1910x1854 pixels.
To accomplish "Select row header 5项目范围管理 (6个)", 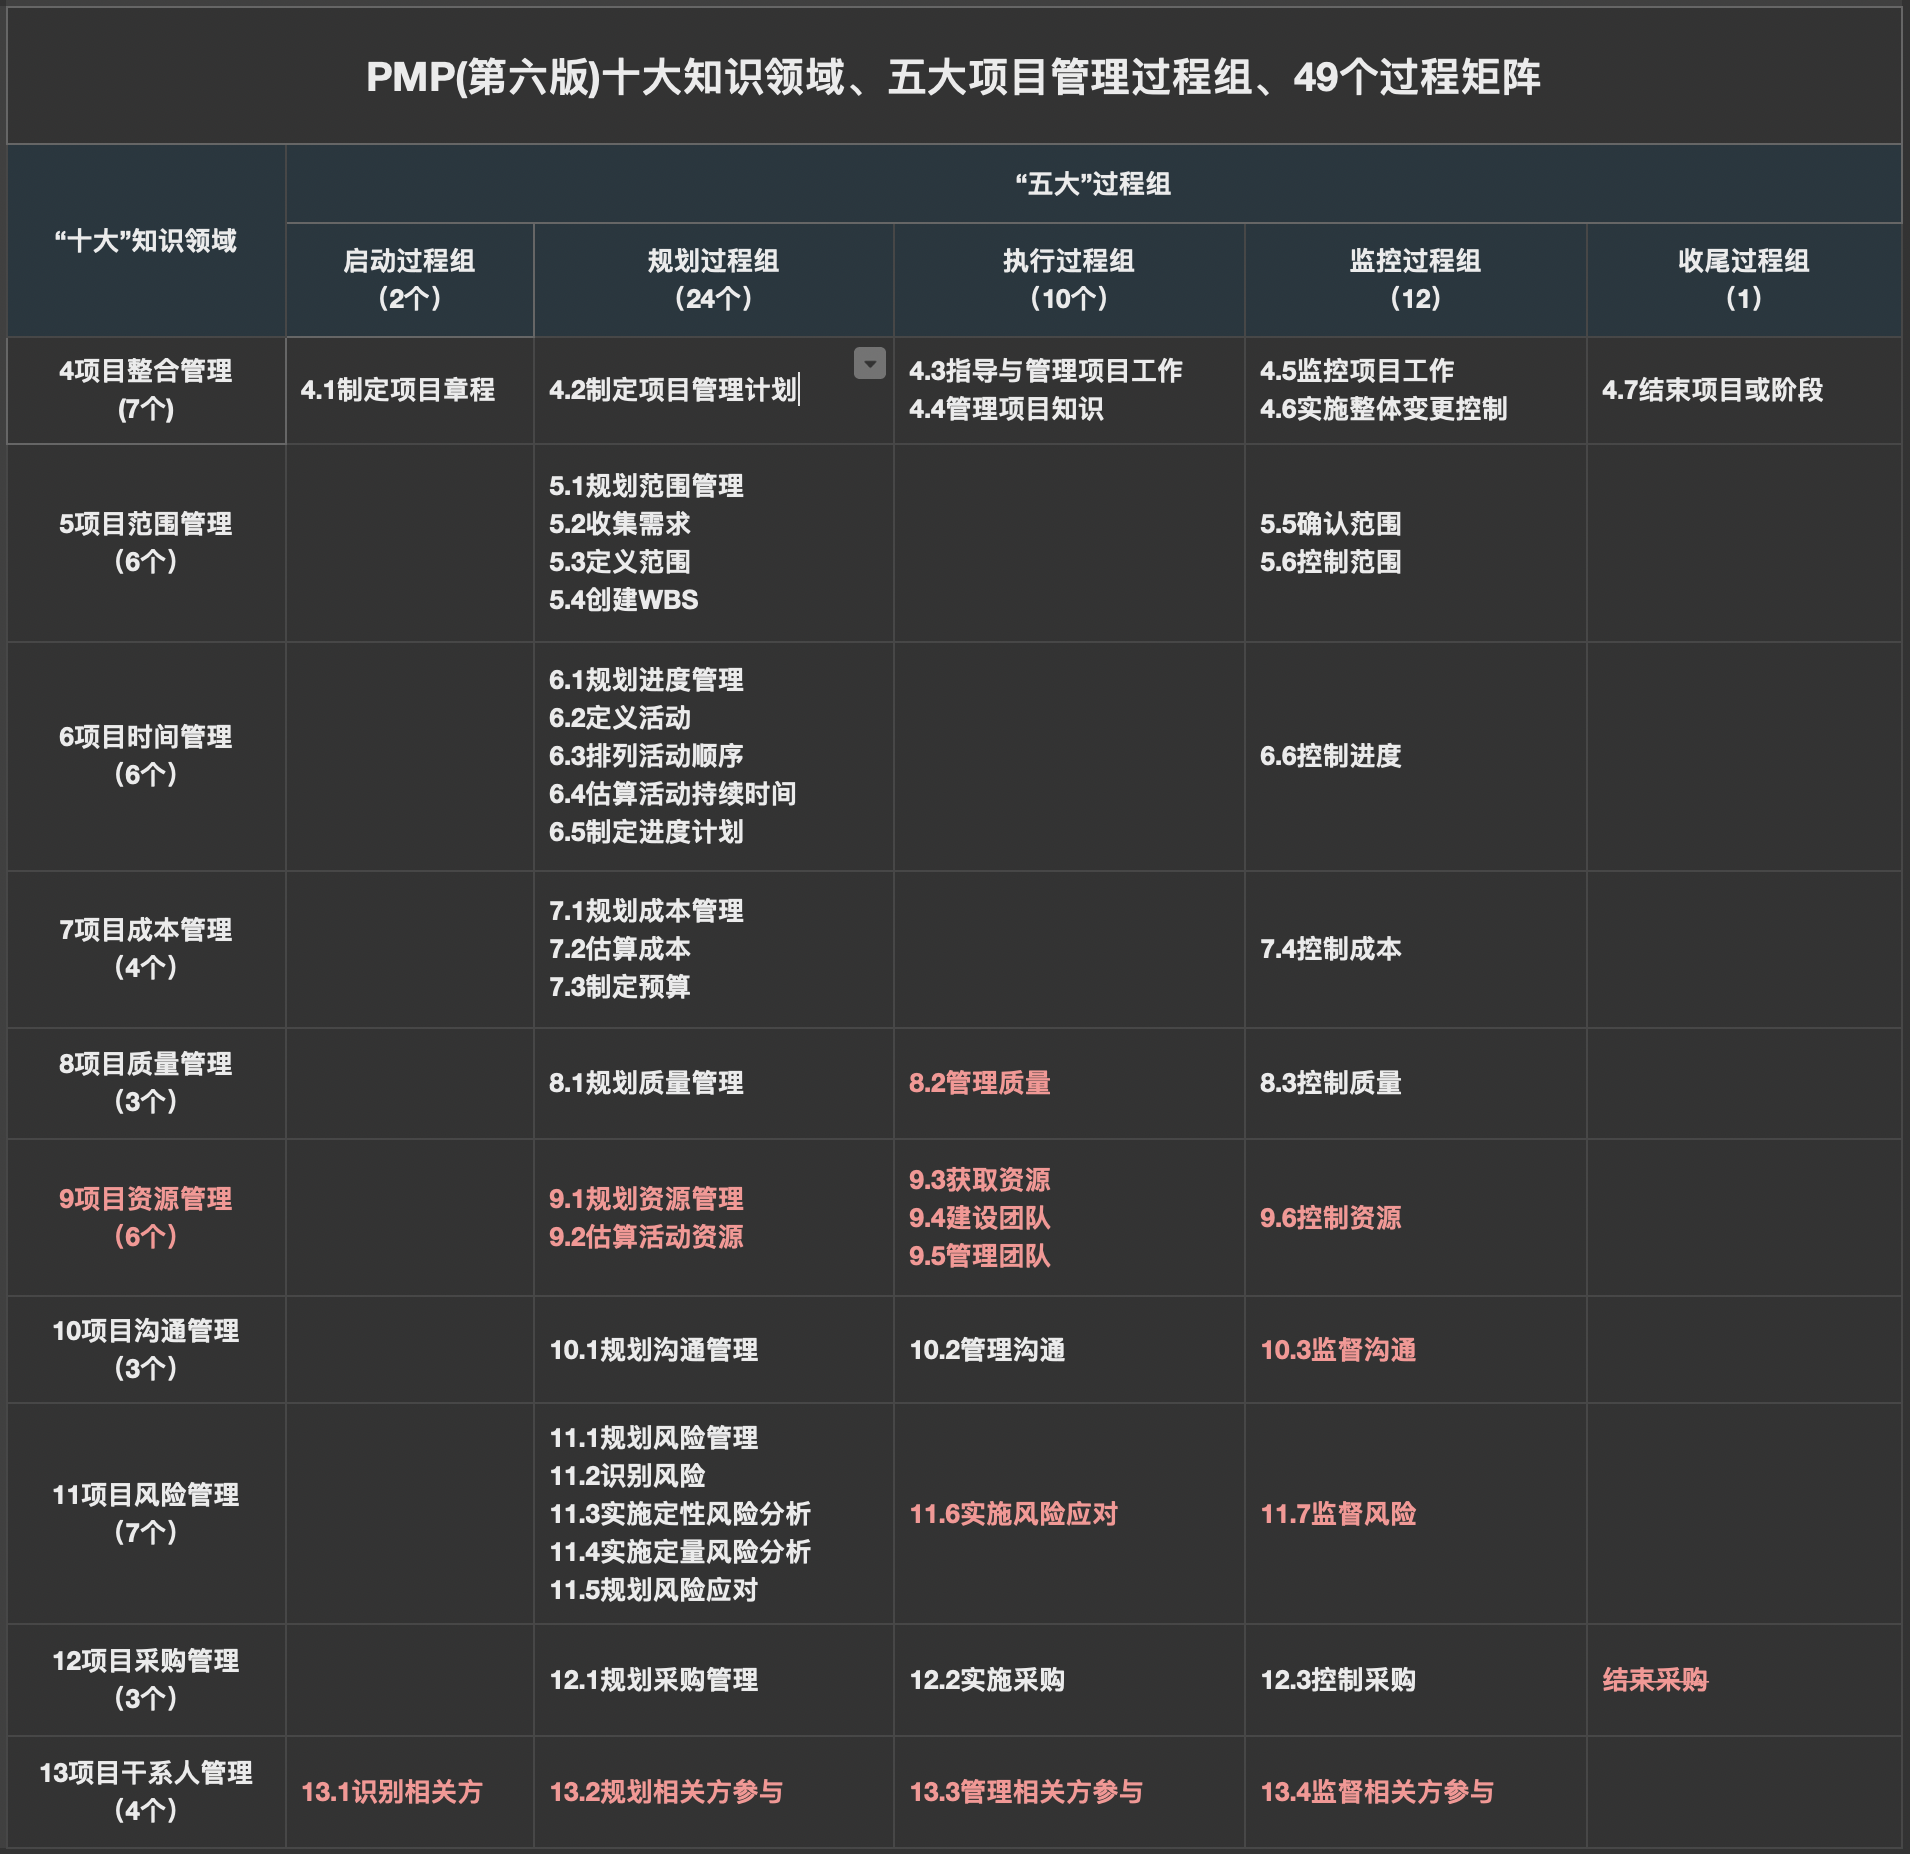I will pyautogui.click(x=146, y=543).
